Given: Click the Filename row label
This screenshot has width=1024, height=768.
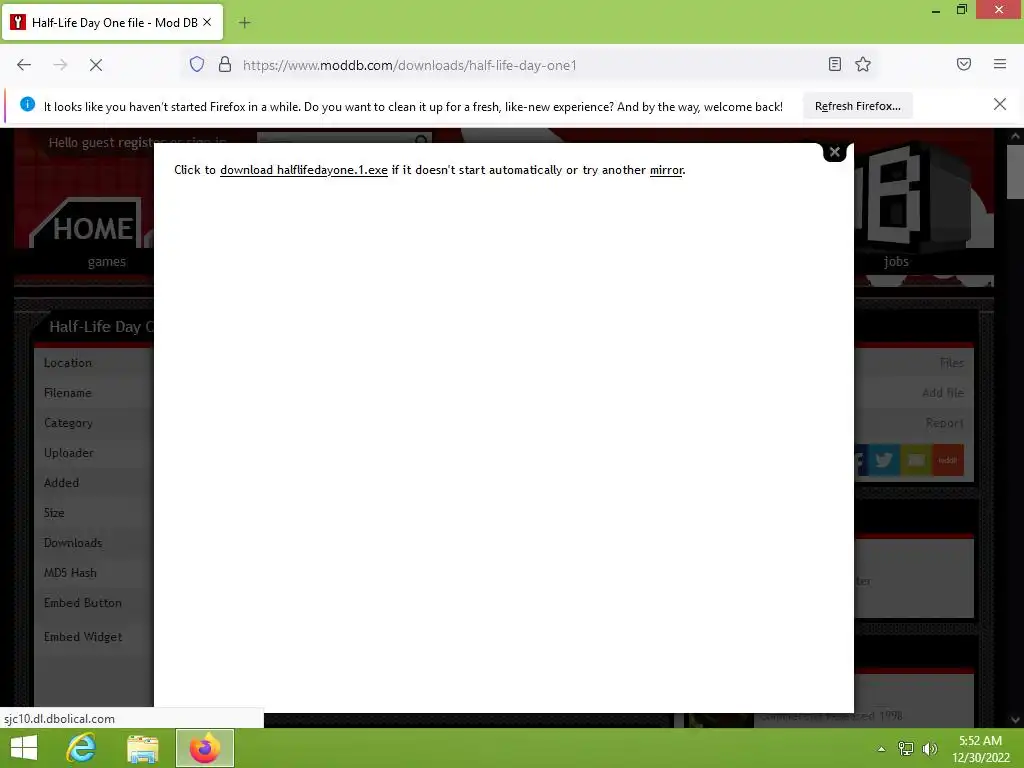Looking at the screenshot, I should click(x=68, y=392).
